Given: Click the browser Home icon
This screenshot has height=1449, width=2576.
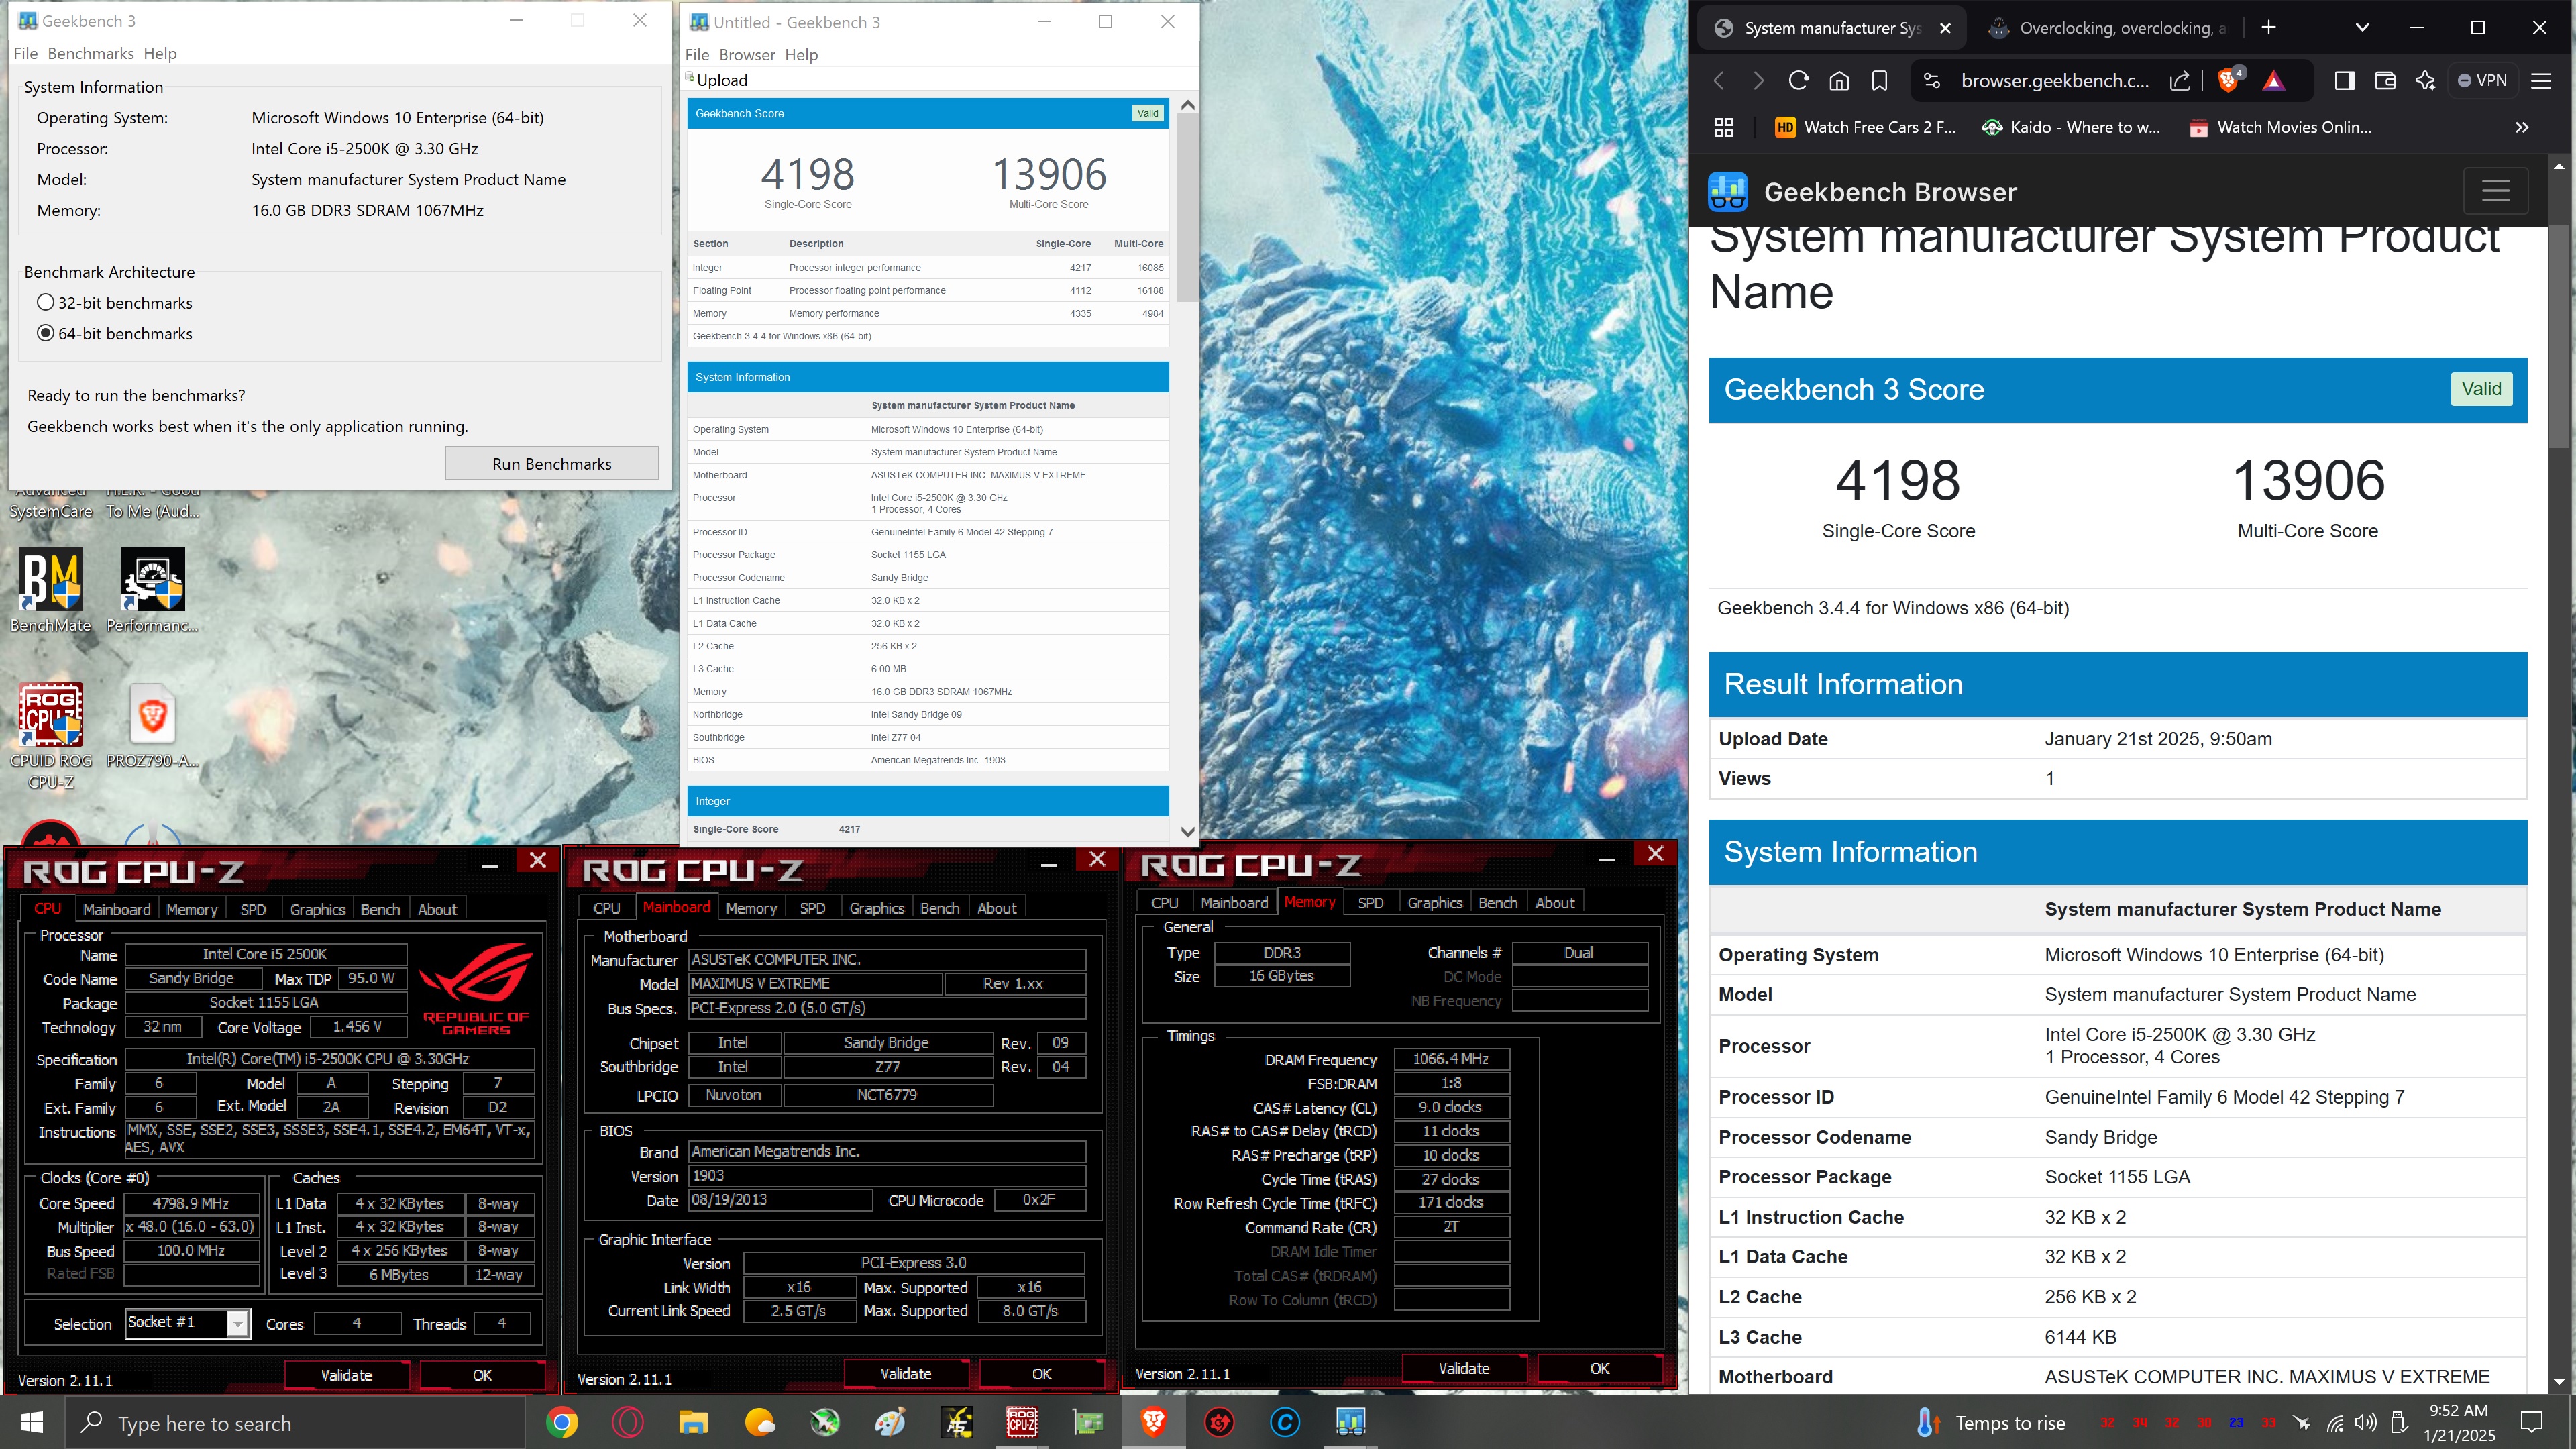Looking at the screenshot, I should [x=1839, y=81].
